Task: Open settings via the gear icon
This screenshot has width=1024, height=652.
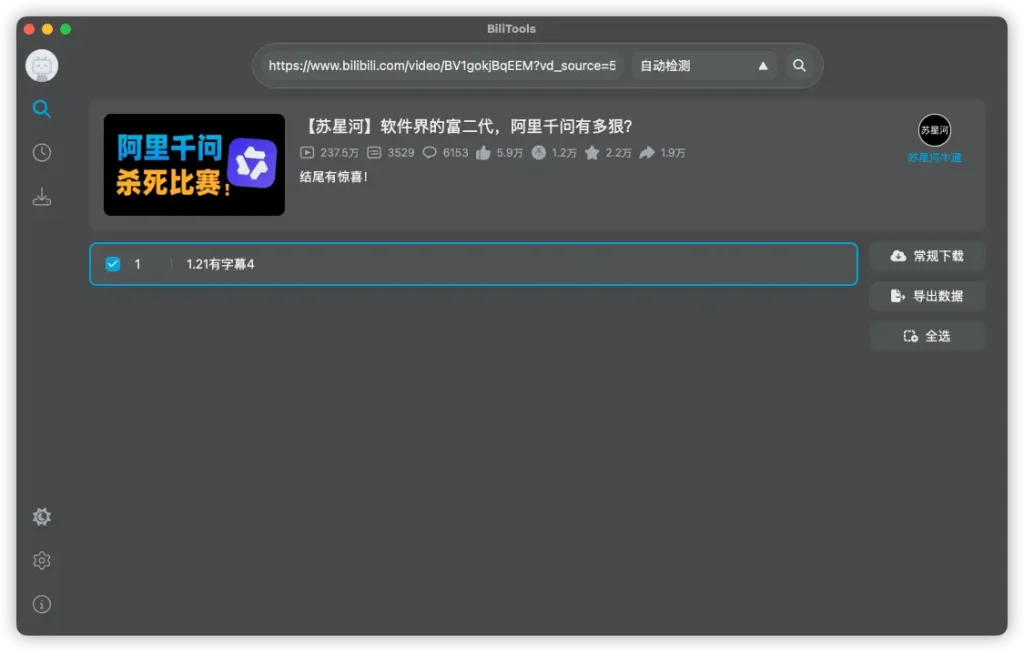Action: (42, 561)
